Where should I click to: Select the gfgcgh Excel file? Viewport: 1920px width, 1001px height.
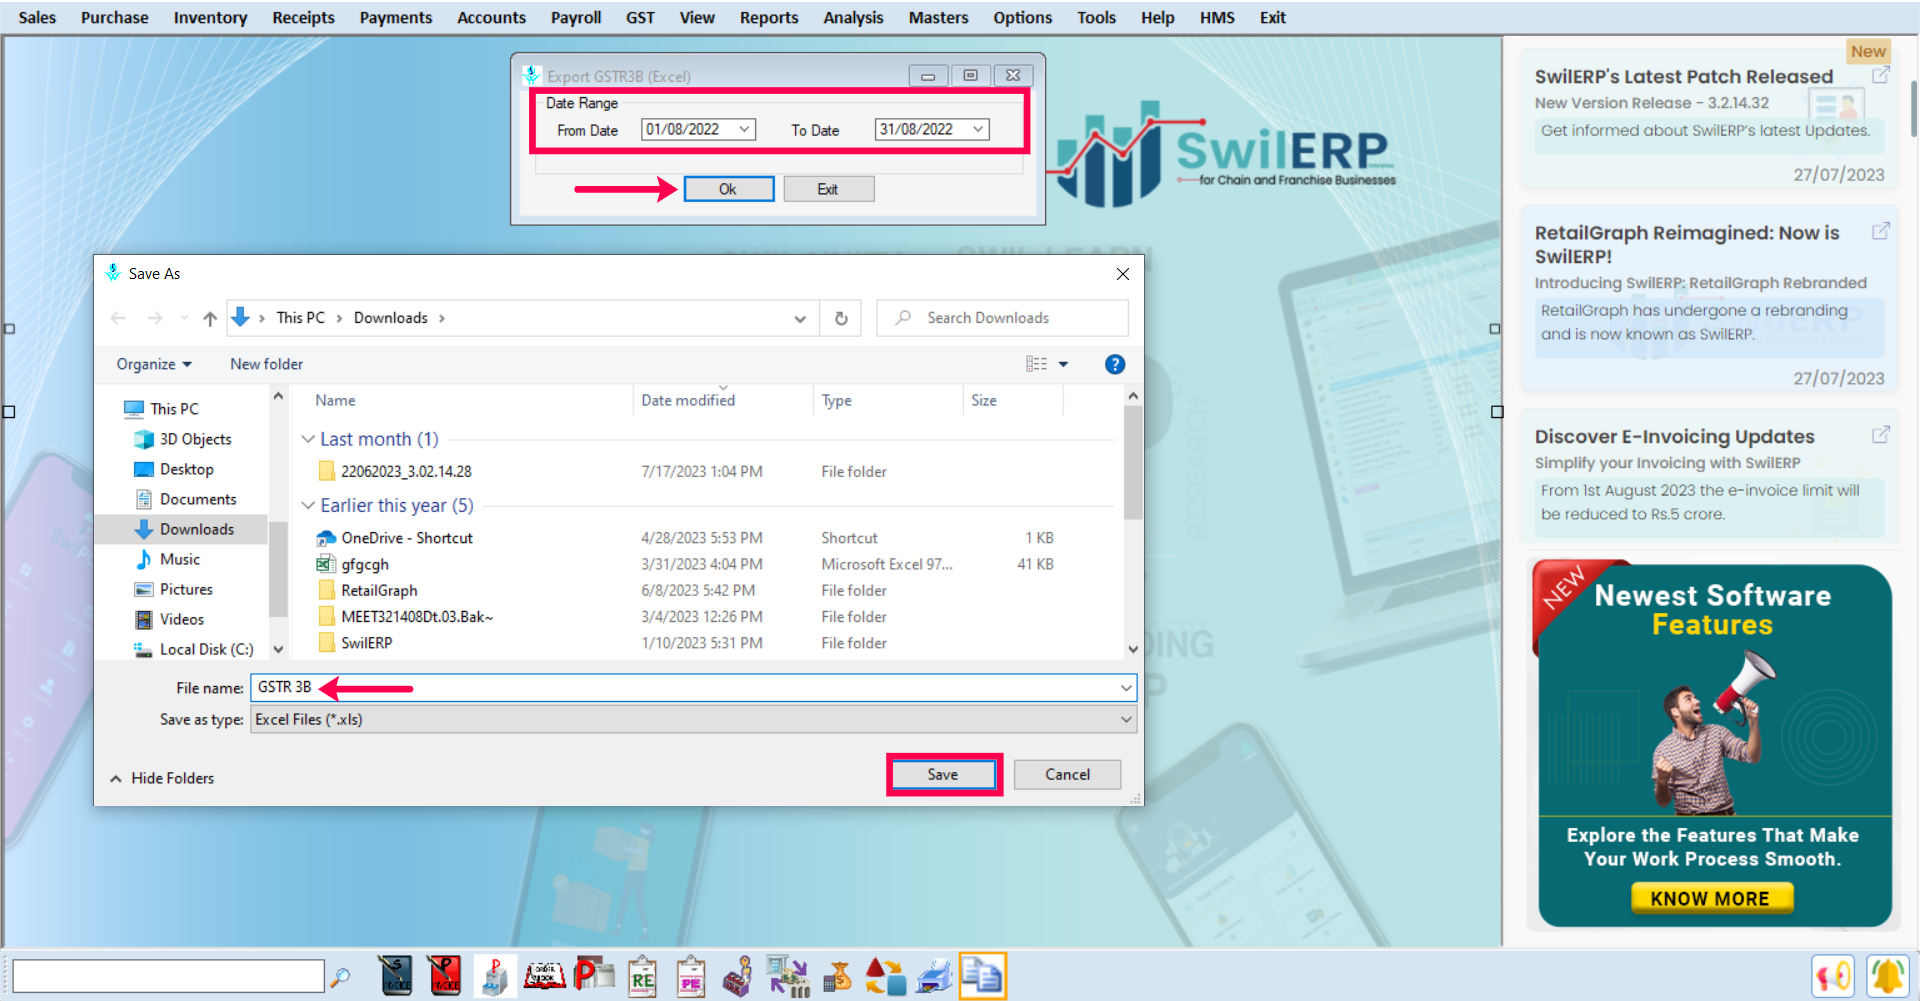365,564
